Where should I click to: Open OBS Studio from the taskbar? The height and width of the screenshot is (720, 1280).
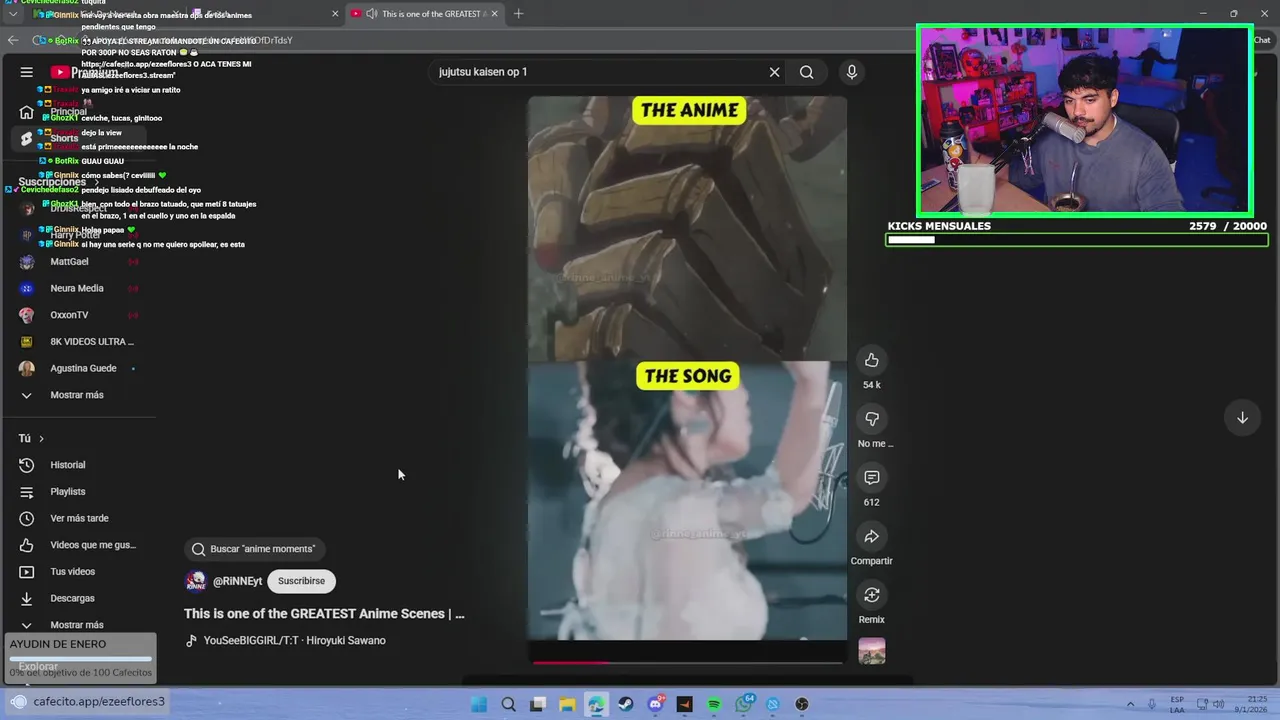tap(802, 704)
